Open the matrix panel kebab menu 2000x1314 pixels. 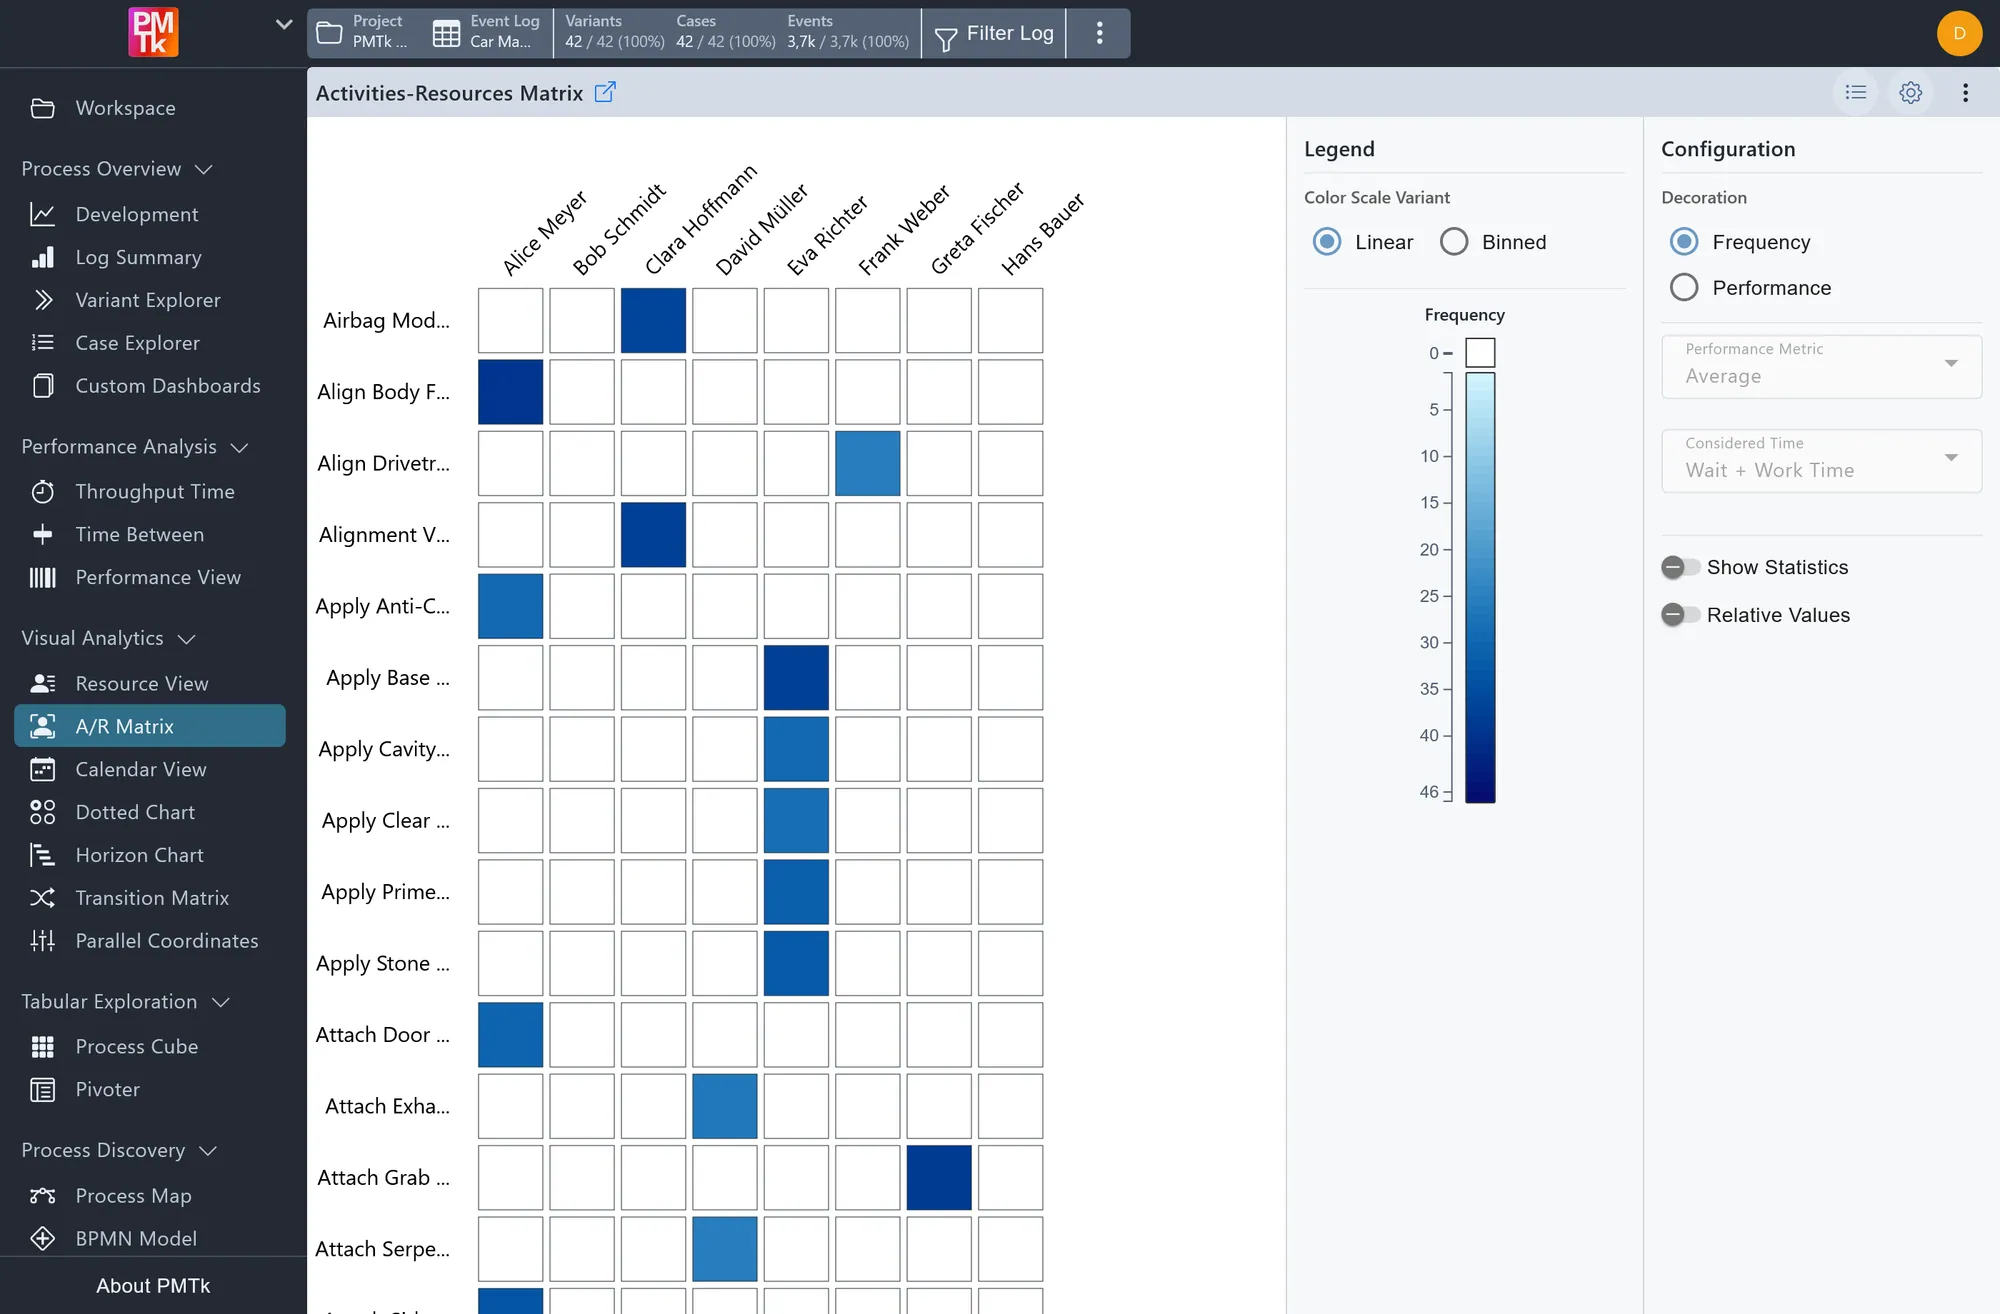point(1966,92)
